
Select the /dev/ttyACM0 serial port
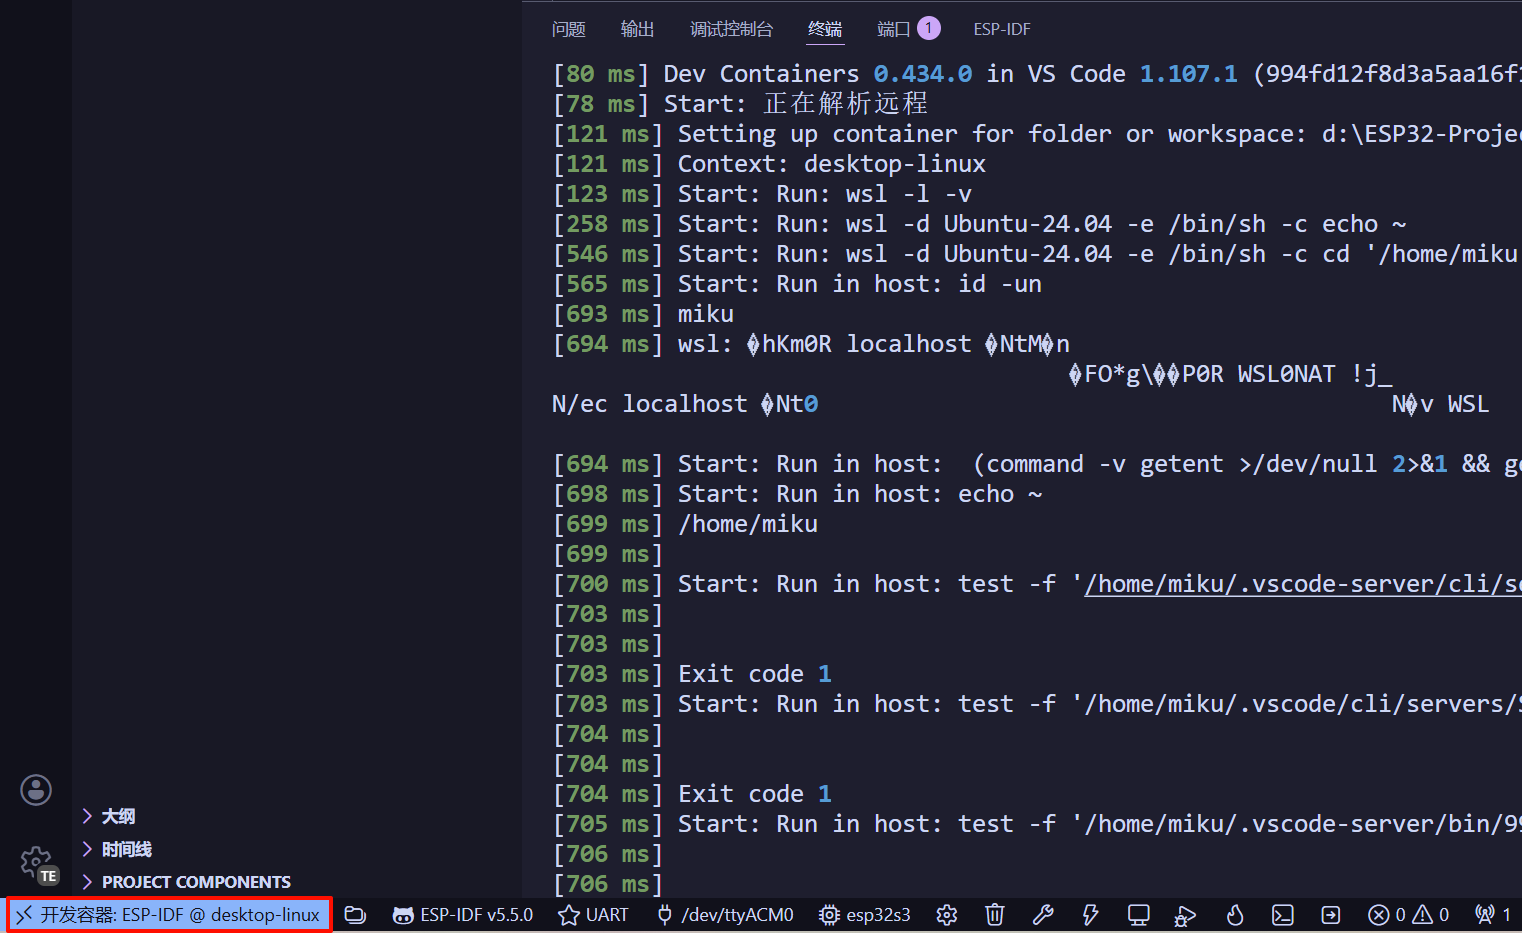(725, 915)
